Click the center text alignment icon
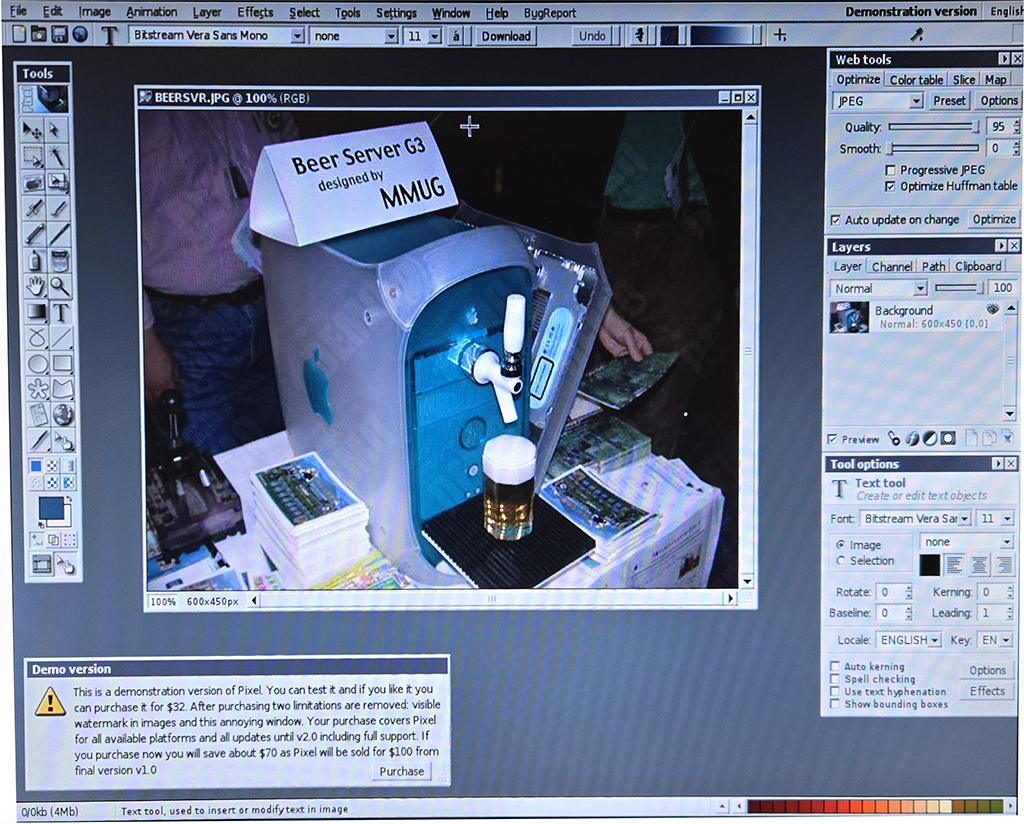 click(x=978, y=565)
